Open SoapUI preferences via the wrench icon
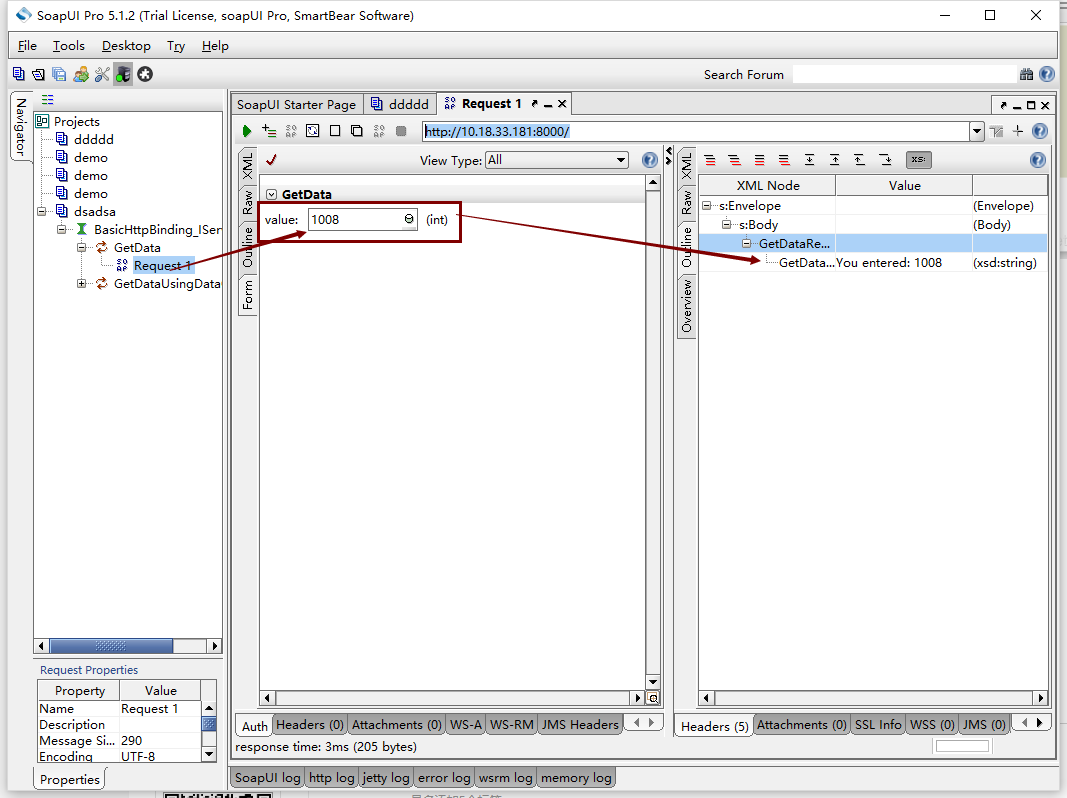This screenshot has height=798, width=1067. pyautogui.click(x=103, y=74)
